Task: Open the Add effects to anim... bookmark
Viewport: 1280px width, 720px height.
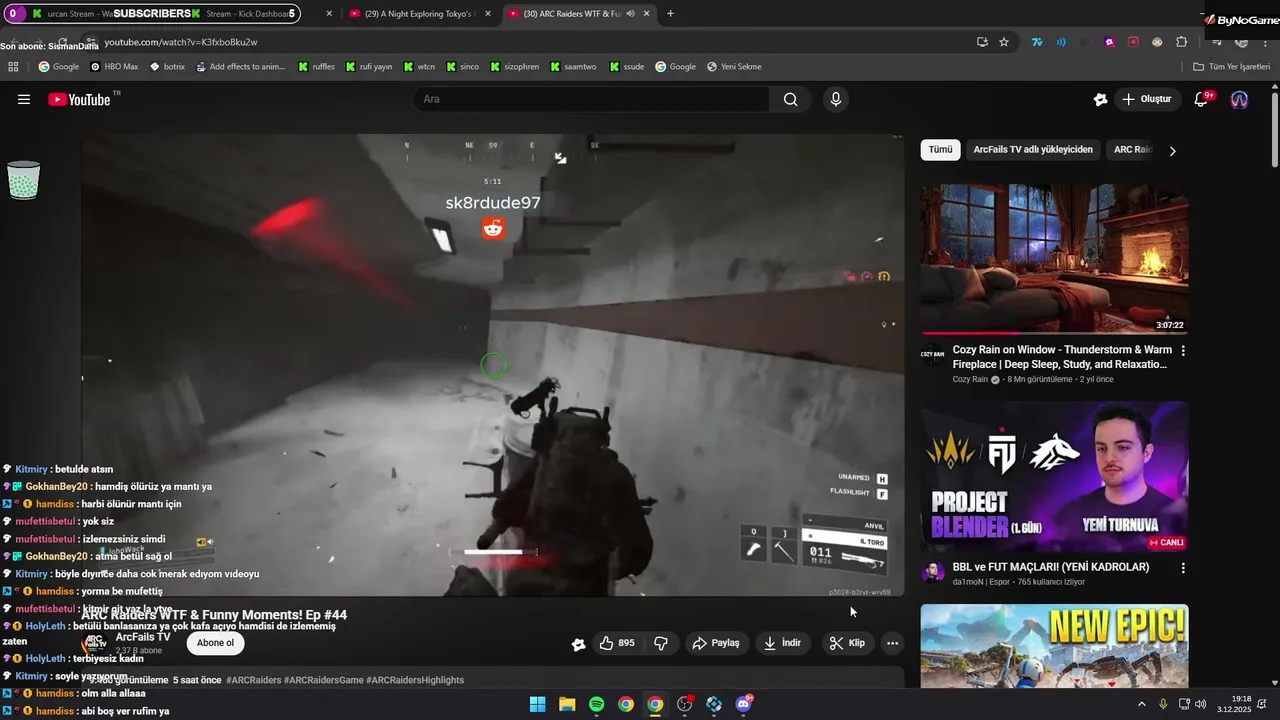Action: pos(240,67)
